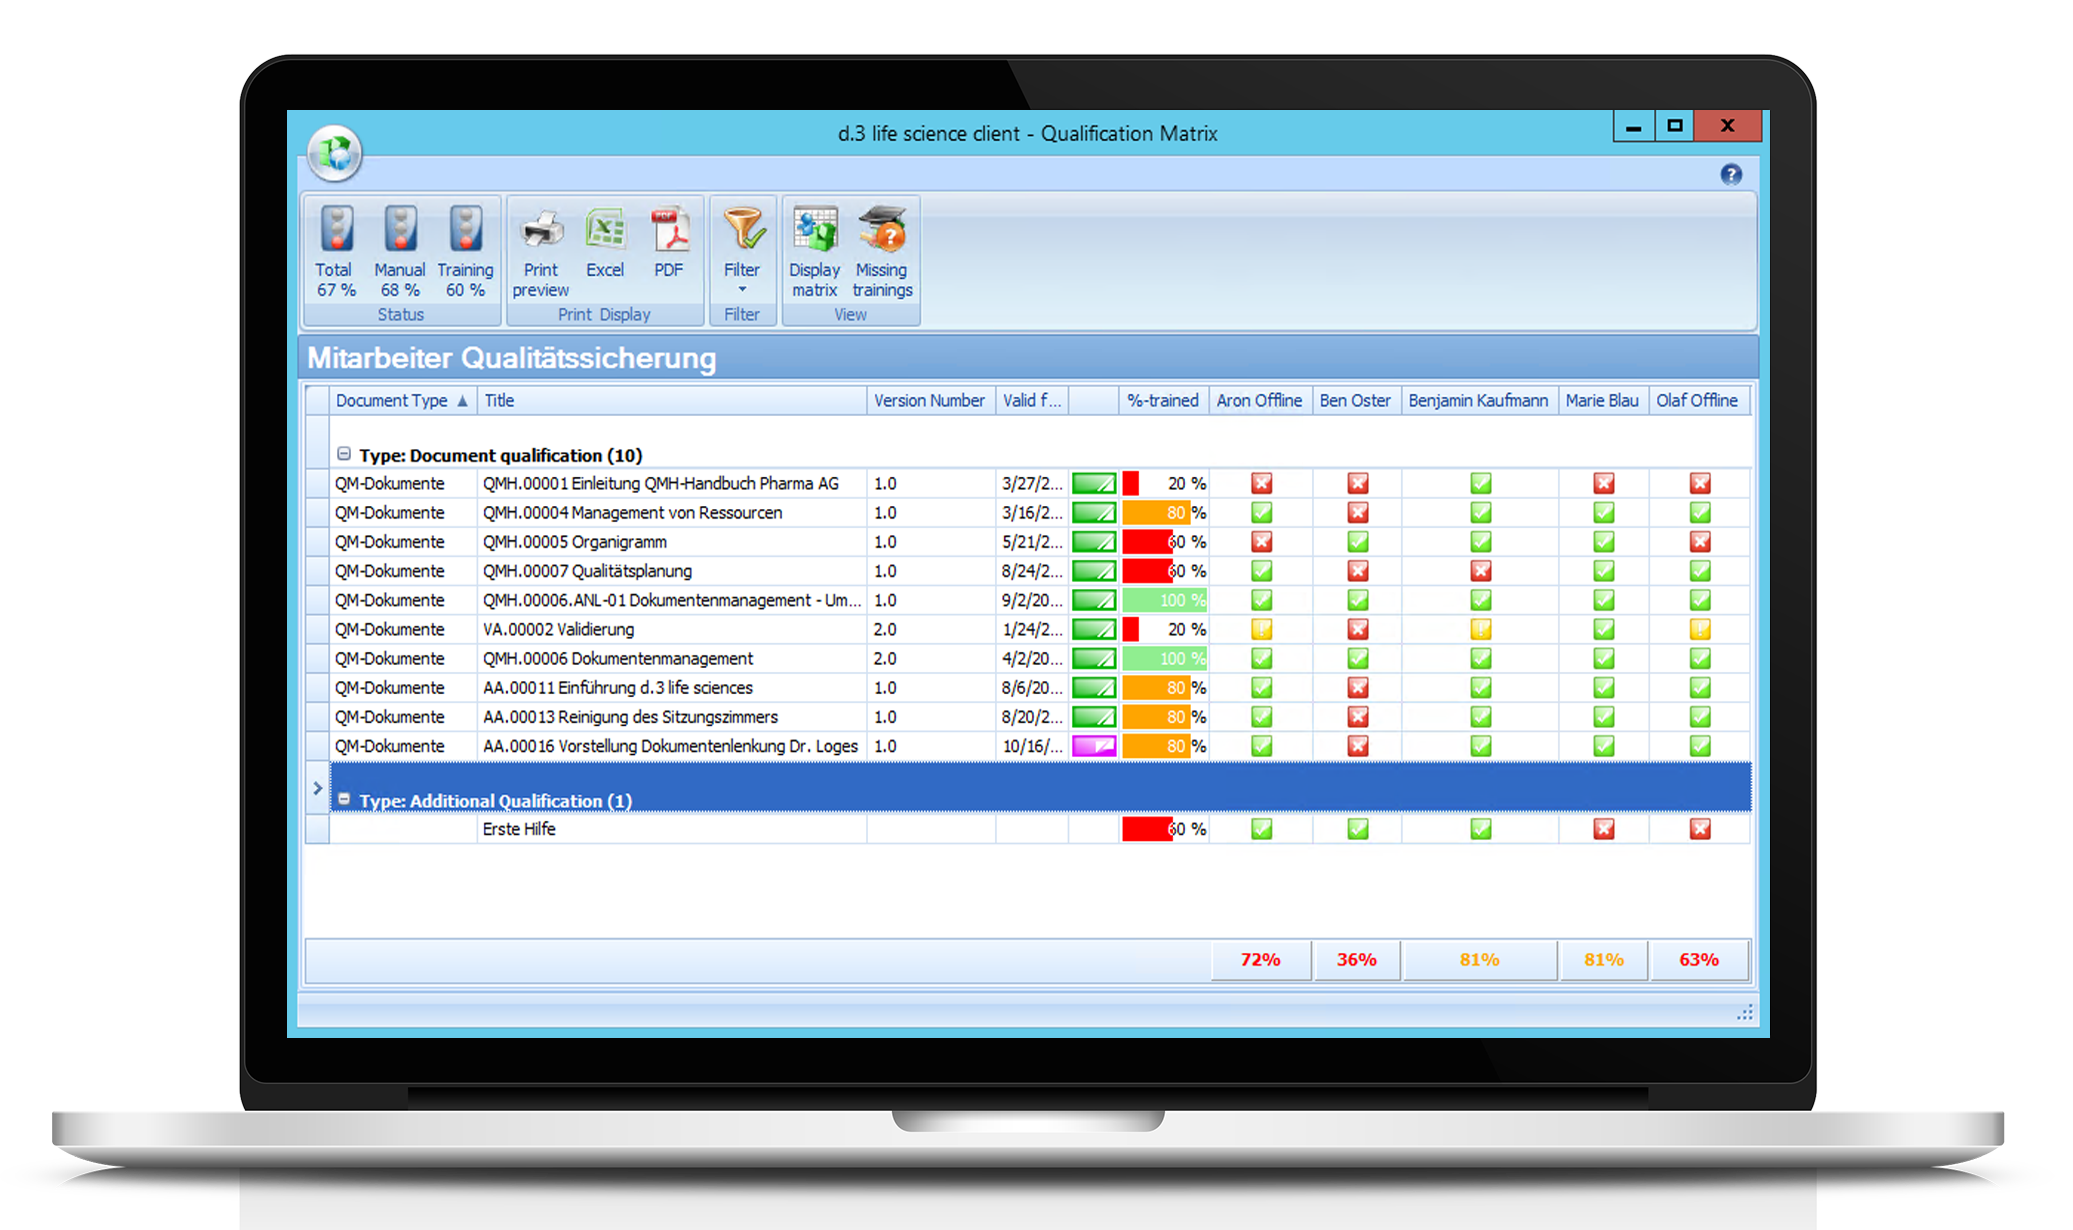Open the help question mark
Image resolution: width=2073 pixels, height=1230 pixels.
(x=1731, y=174)
